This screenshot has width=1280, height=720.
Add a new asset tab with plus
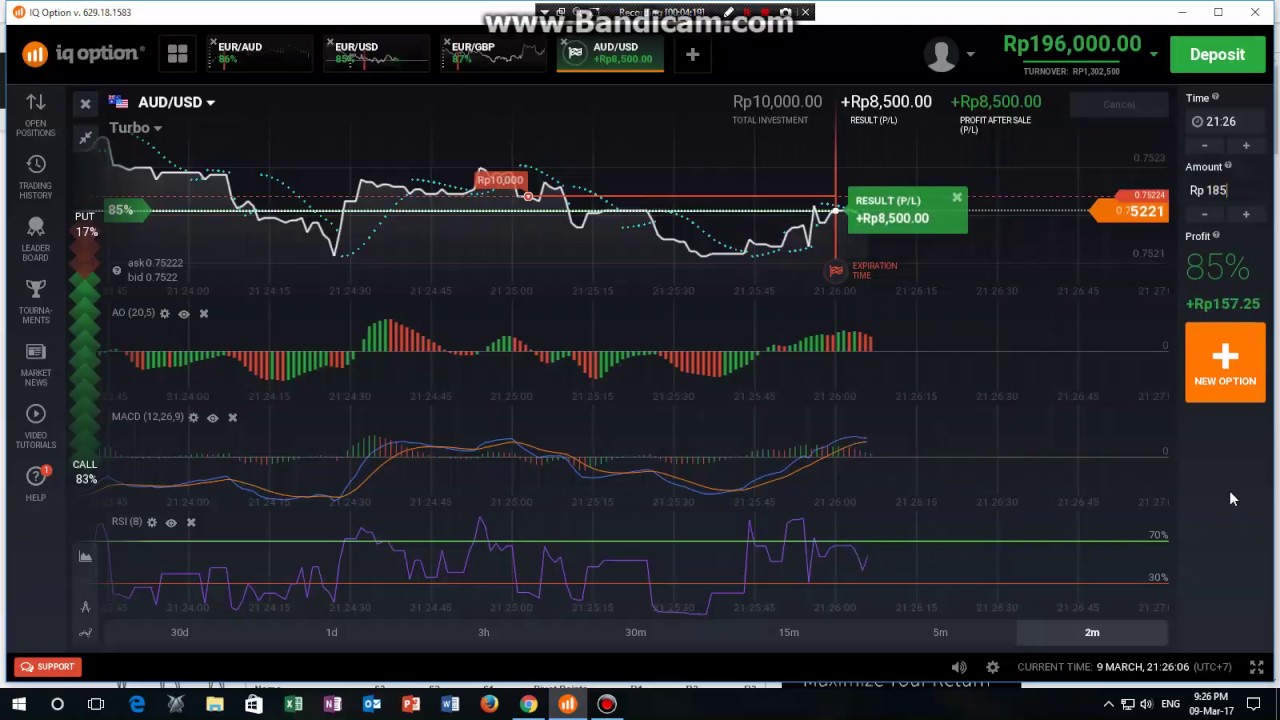(x=692, y=55)
